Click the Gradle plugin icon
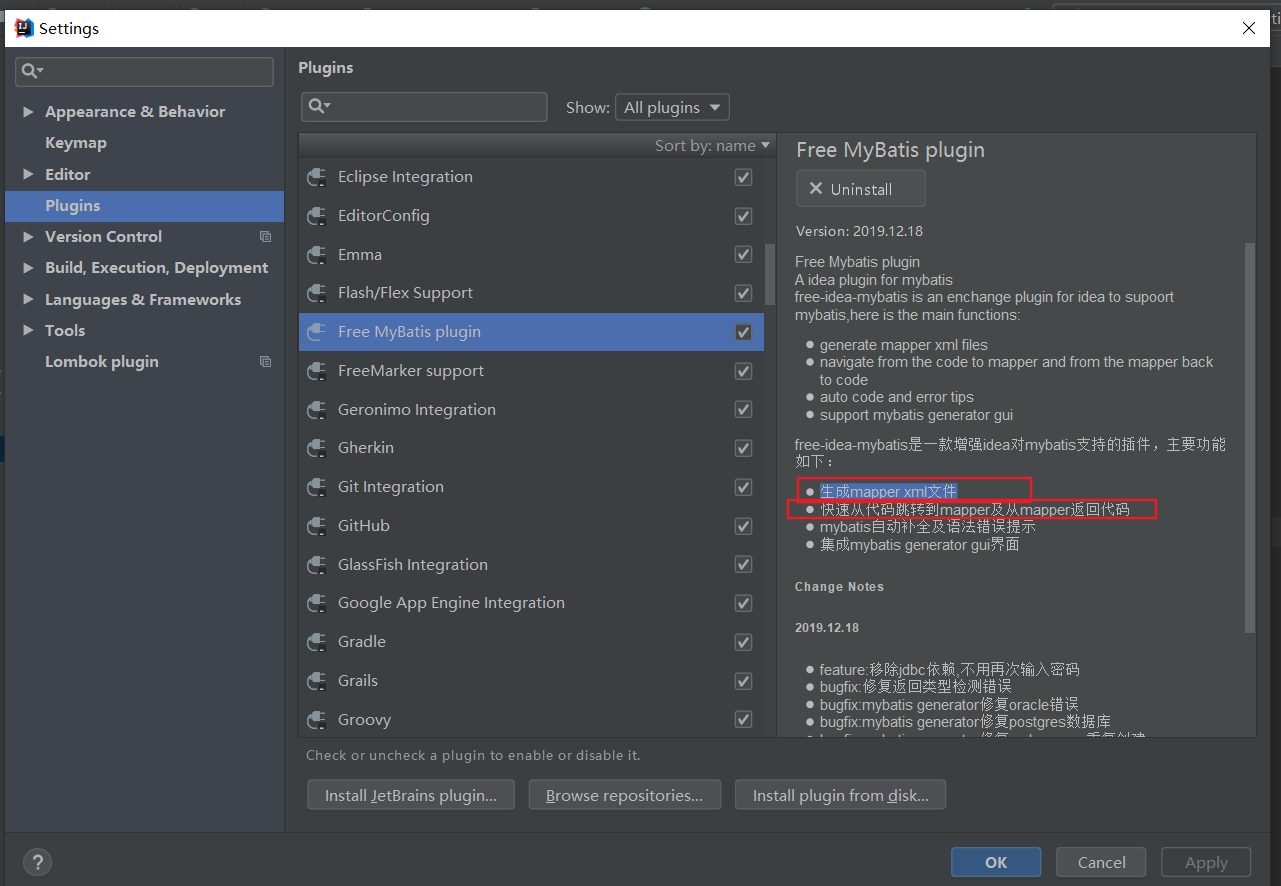Image resolution: width=1281 pixels, height=886 pixels. tap(317, 642)
